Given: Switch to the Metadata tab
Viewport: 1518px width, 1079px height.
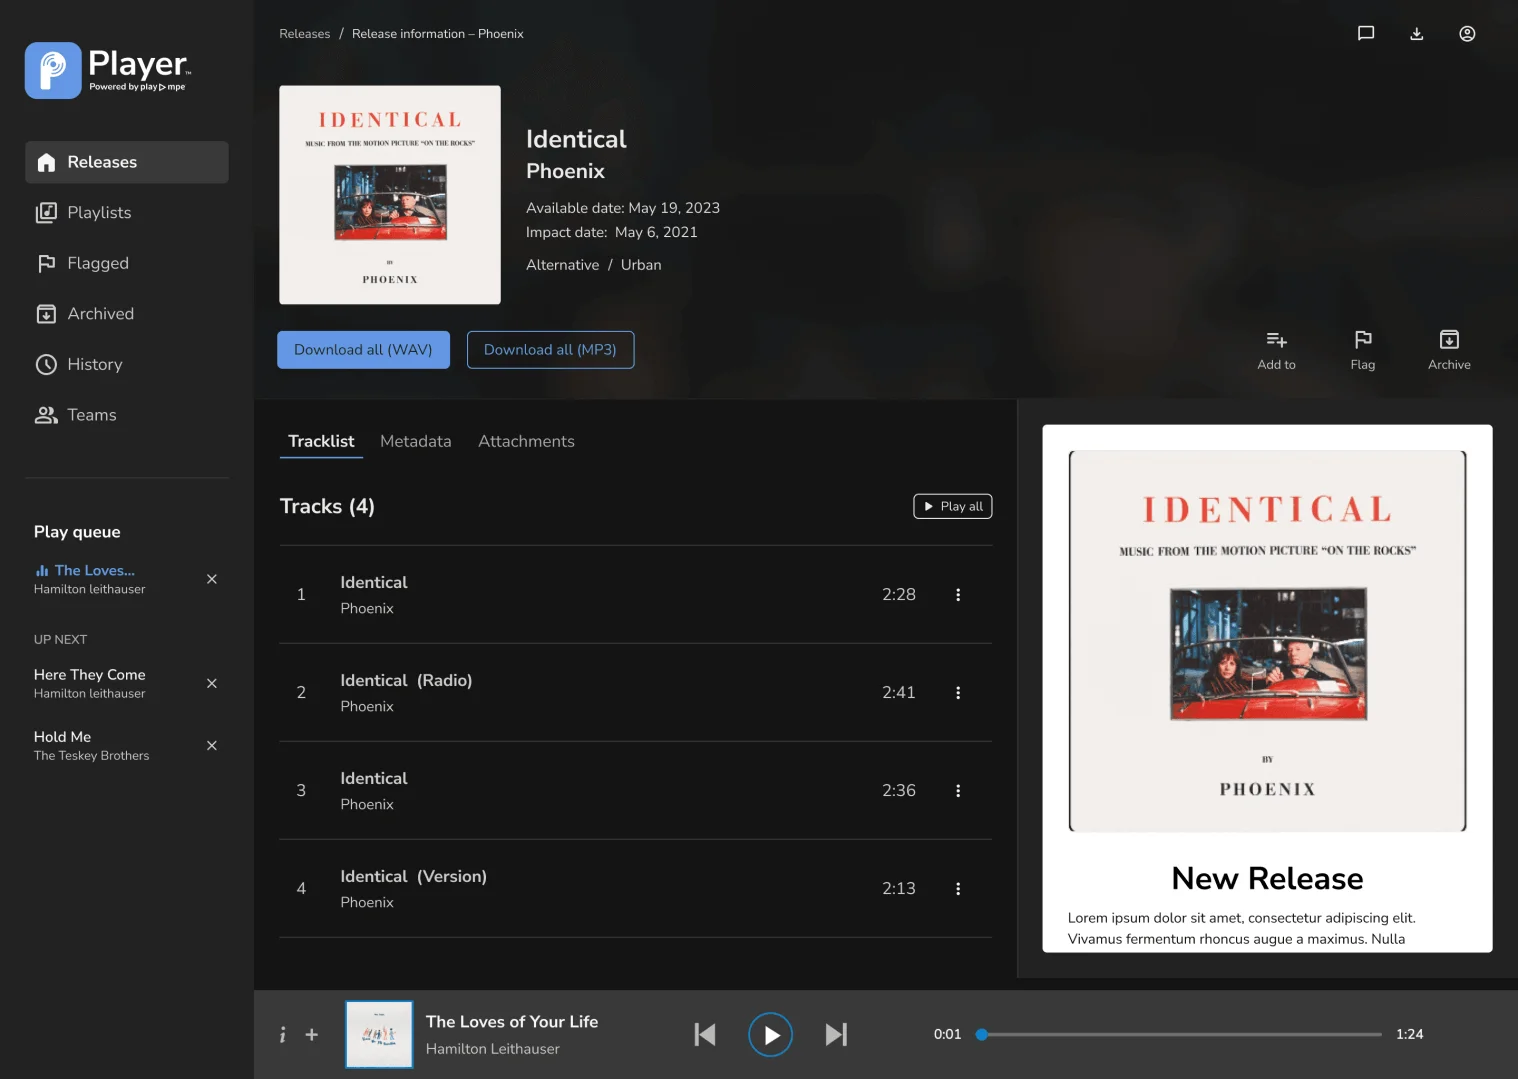Looking at the screenshot, I should pyautogui.click(x=415, y=441).
